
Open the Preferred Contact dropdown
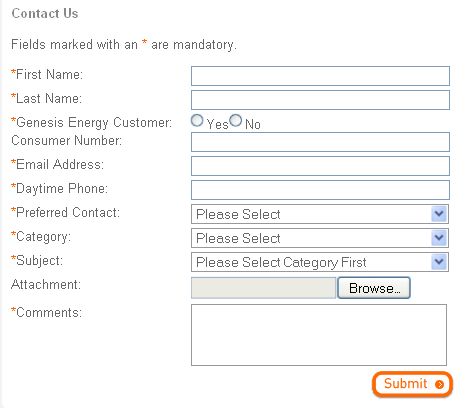coord(320,214)
